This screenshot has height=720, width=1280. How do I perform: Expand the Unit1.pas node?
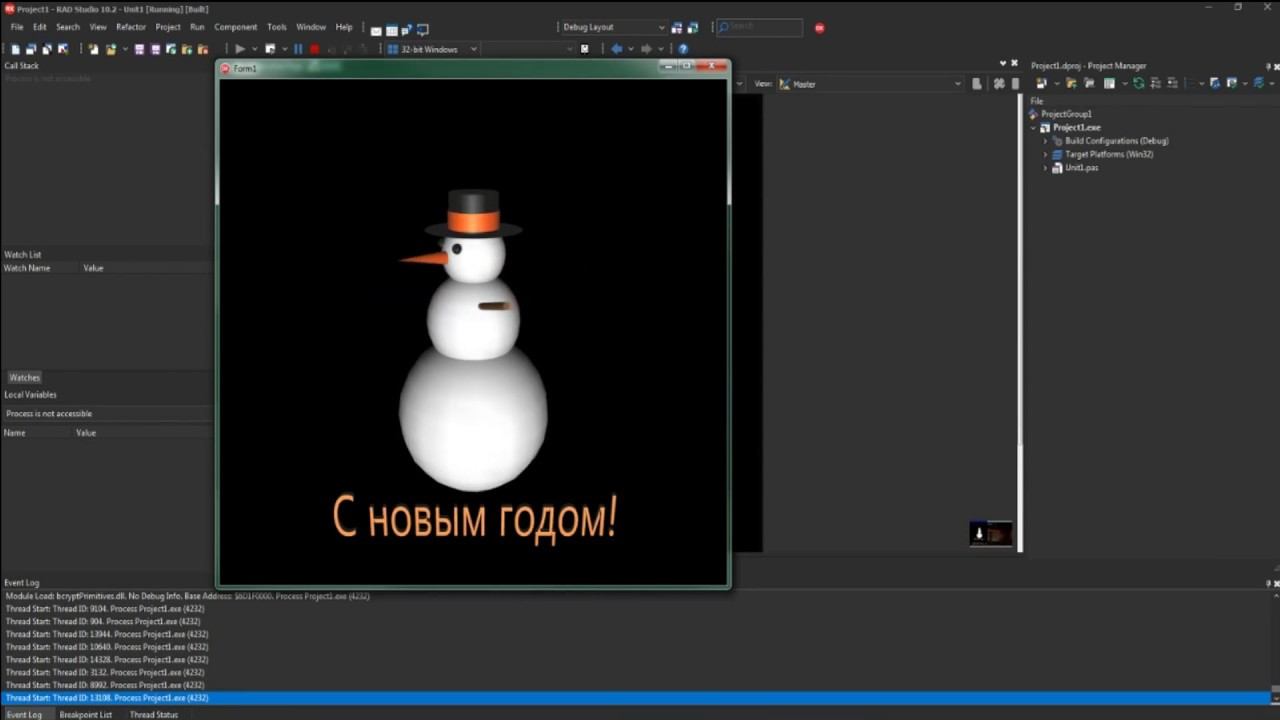(1046, 168)
